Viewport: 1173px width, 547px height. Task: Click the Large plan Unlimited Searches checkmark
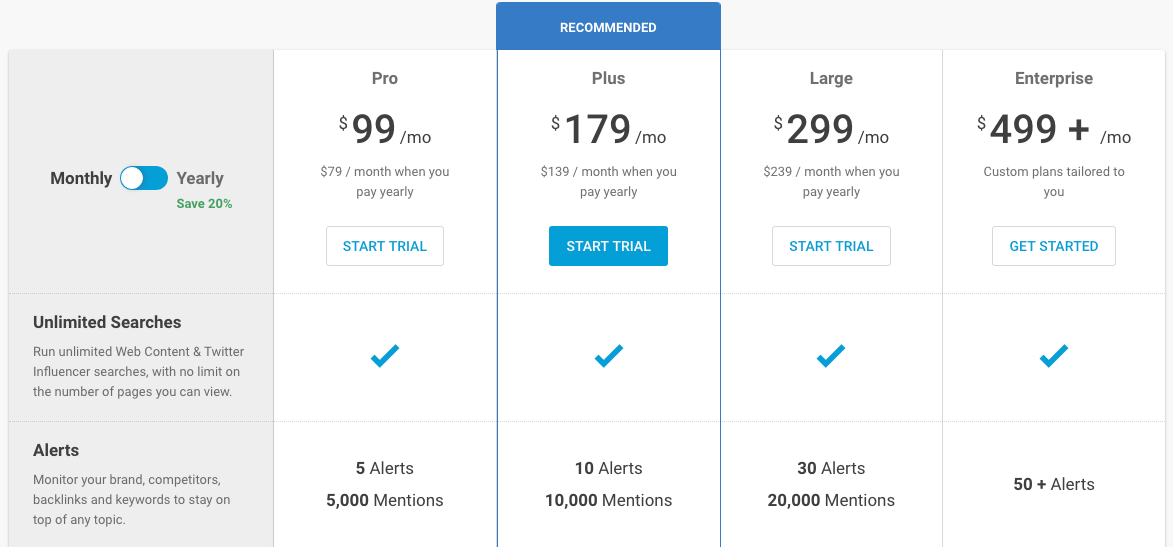pyautogui.click(x=831, y=356)
